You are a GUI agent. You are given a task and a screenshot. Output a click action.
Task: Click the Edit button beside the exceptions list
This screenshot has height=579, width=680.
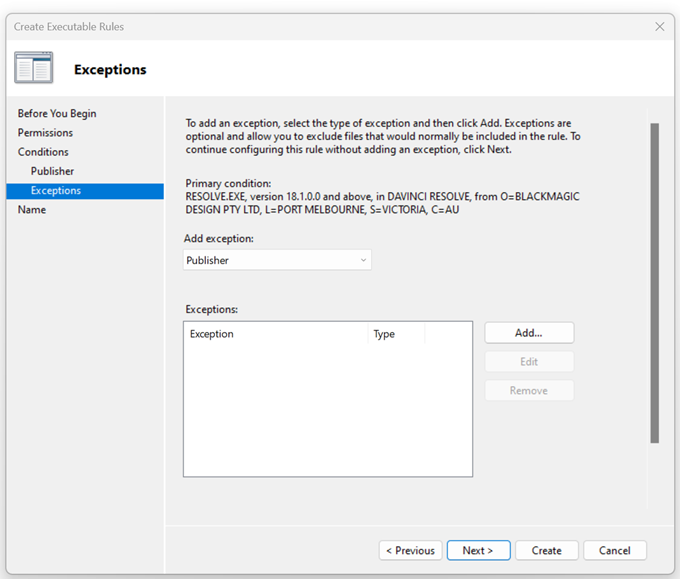coord(529,362)
